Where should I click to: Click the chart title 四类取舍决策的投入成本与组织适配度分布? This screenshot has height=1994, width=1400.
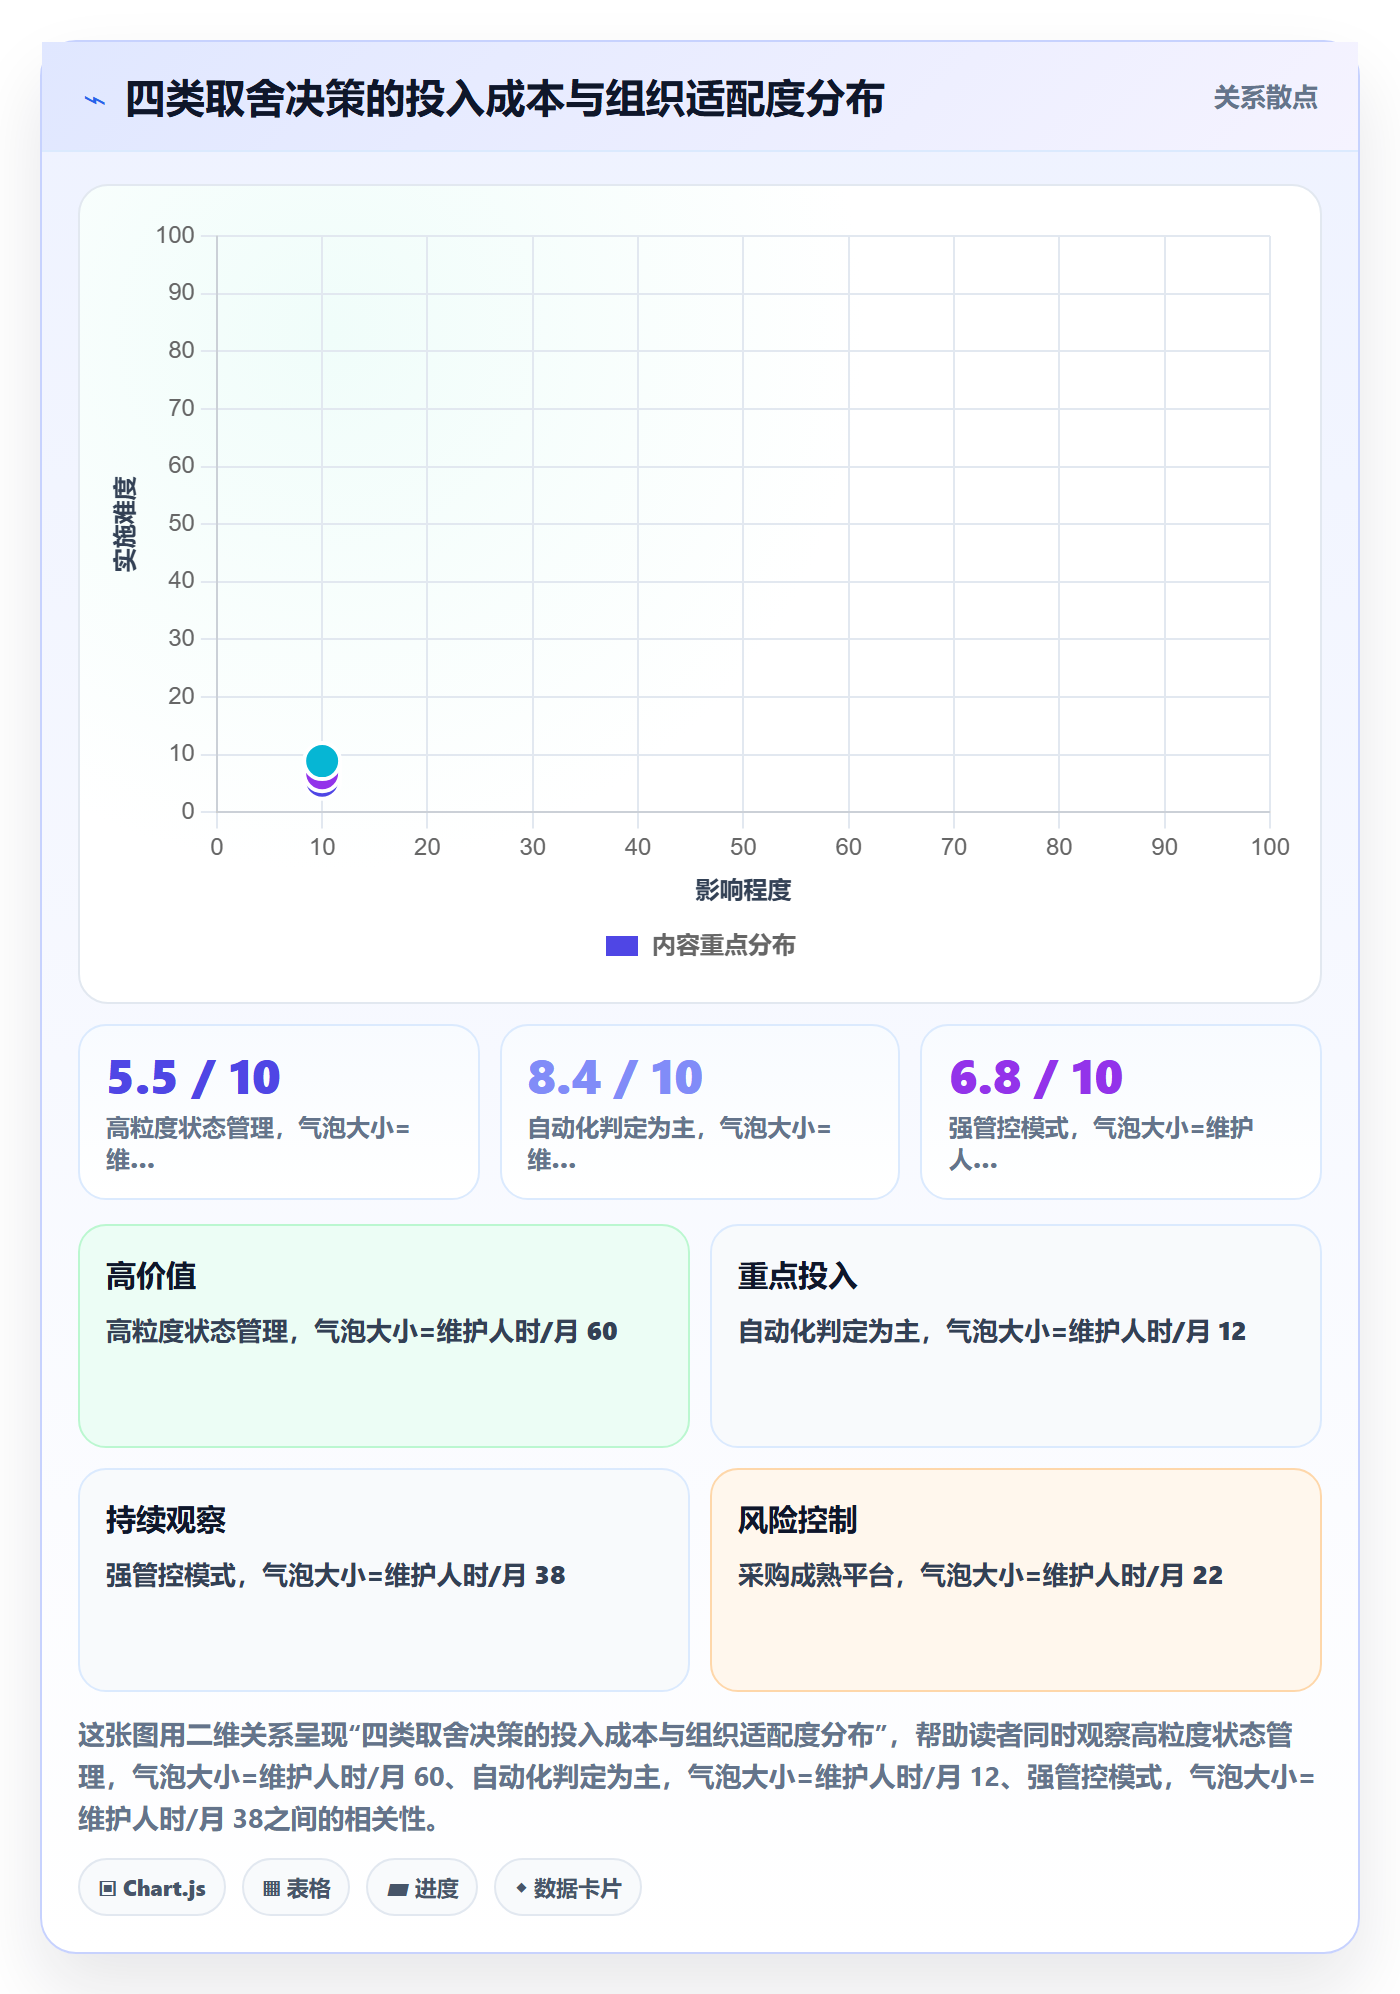click(505, 99)
